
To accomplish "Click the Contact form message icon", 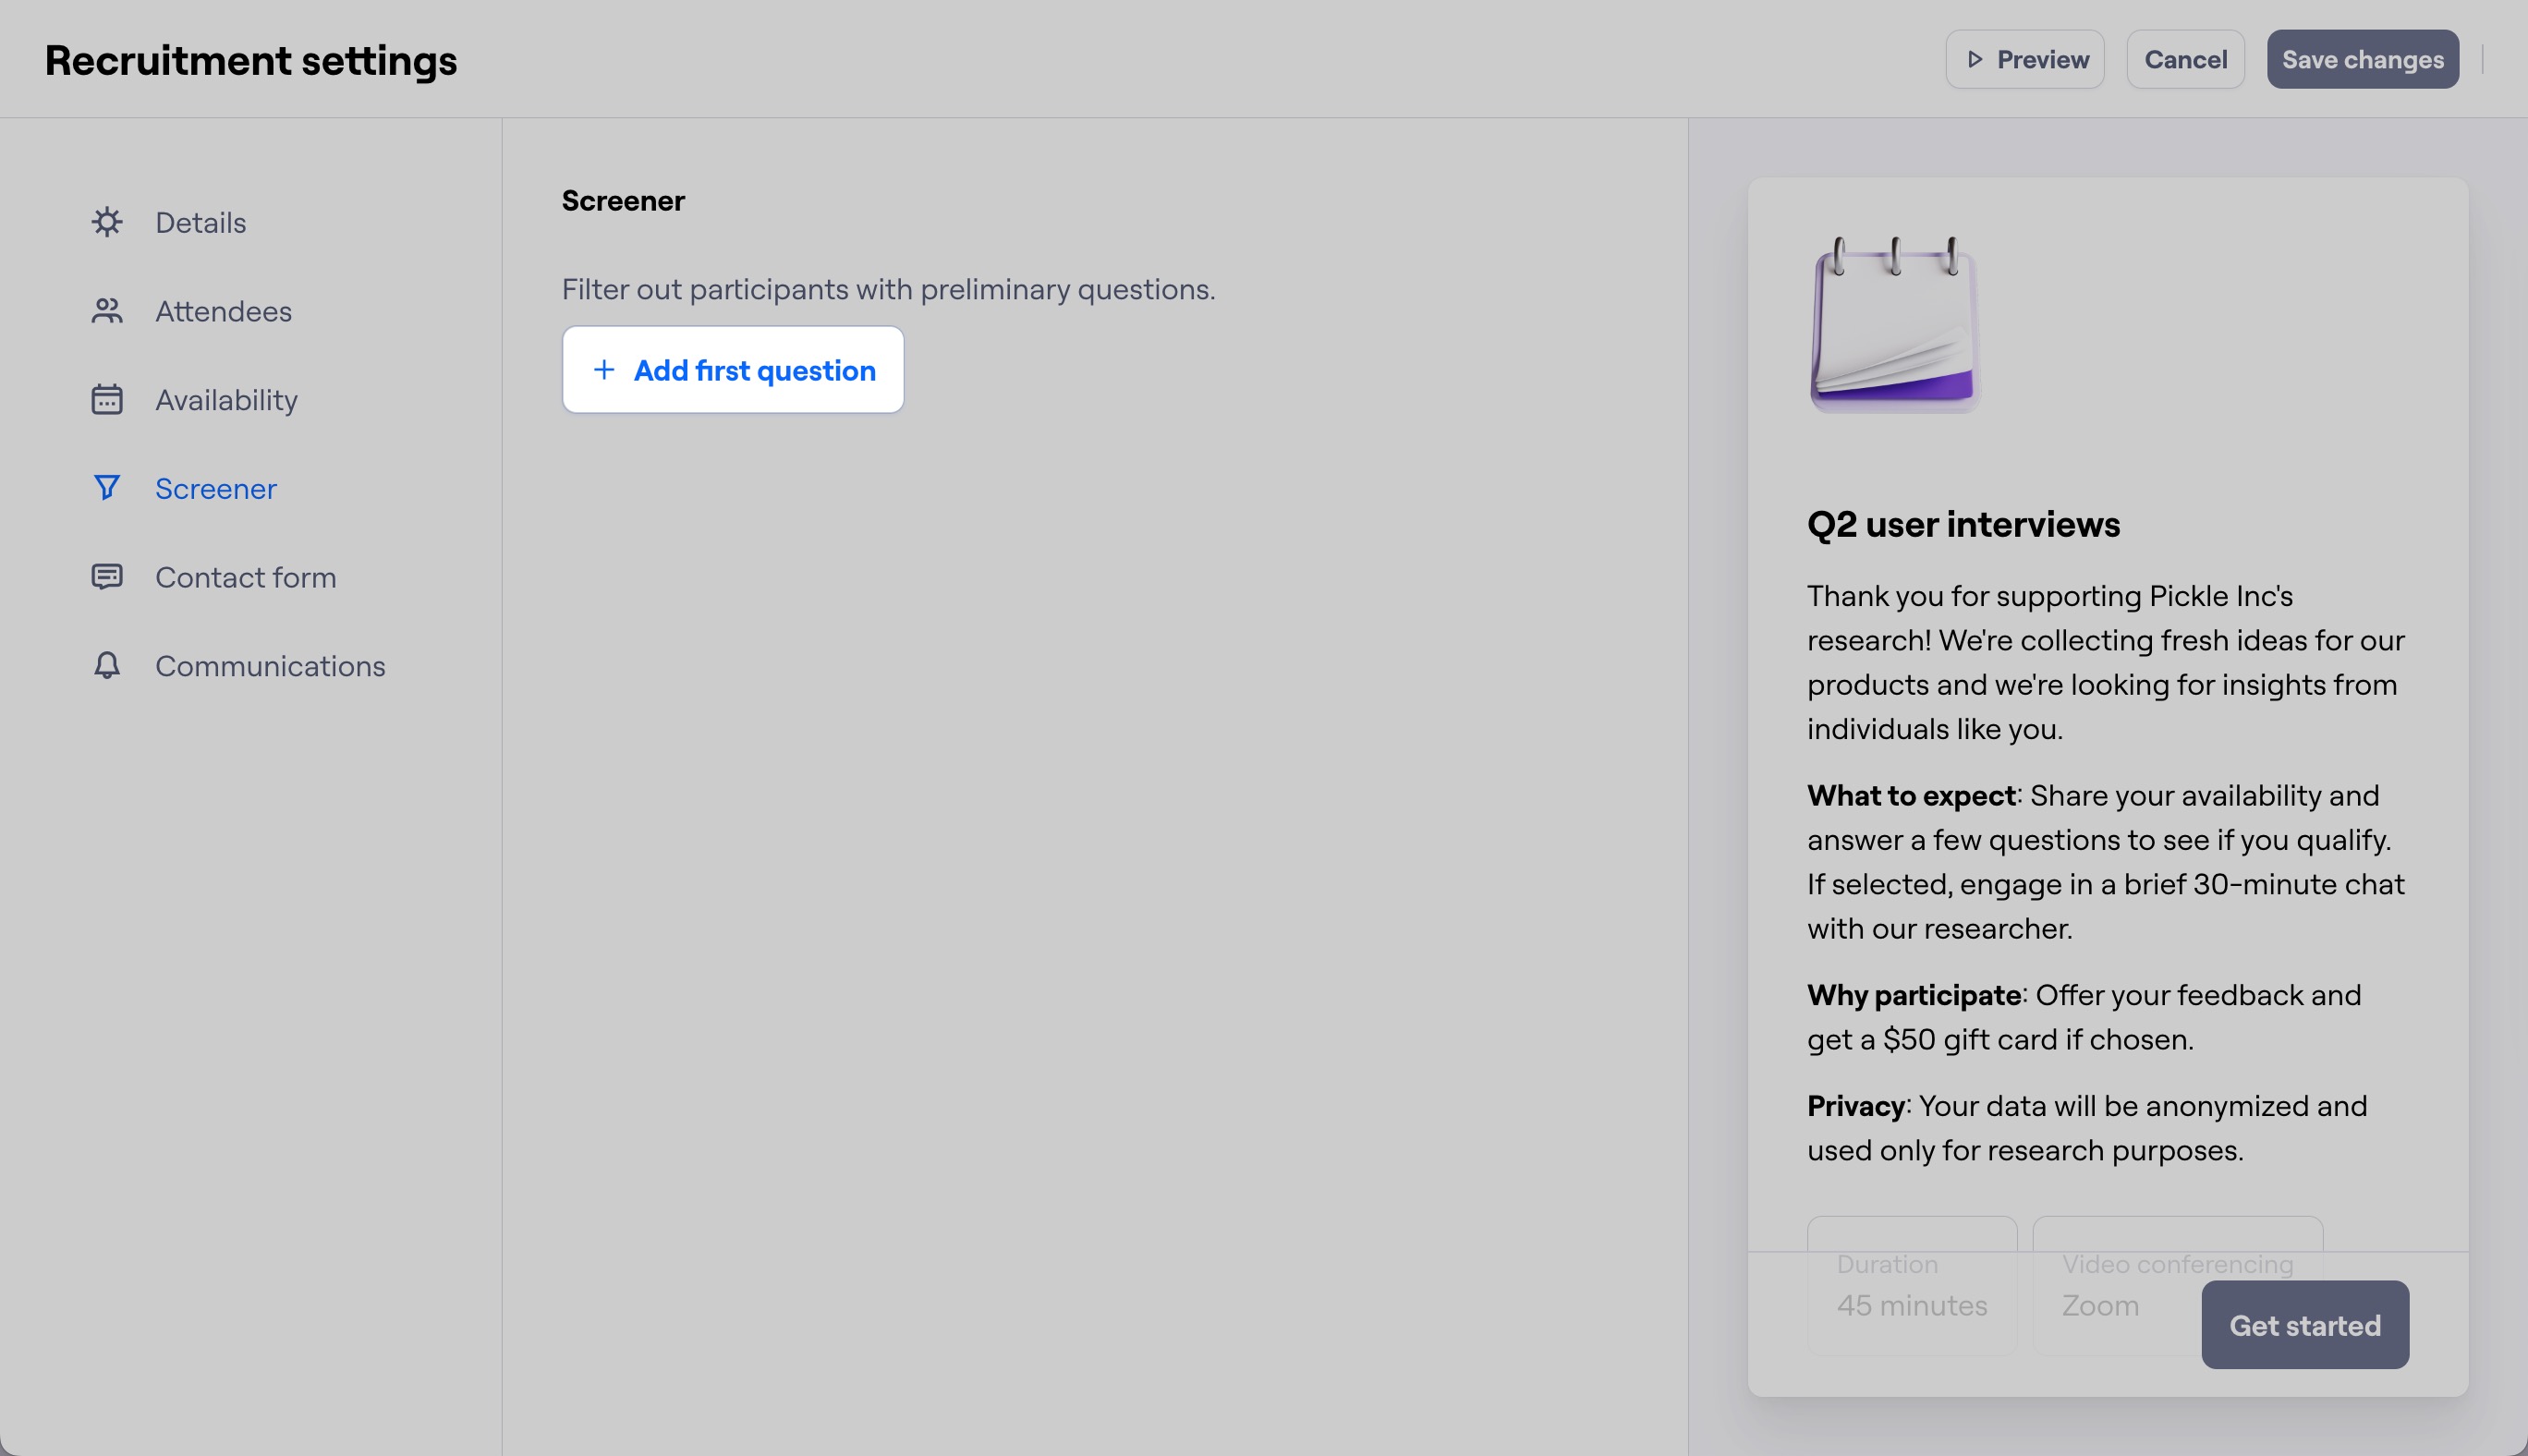I will (107, 577).
